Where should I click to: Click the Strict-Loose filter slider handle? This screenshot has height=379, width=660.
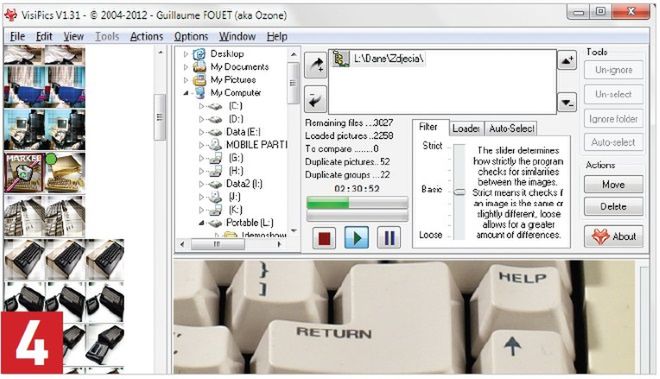[459, 192]
